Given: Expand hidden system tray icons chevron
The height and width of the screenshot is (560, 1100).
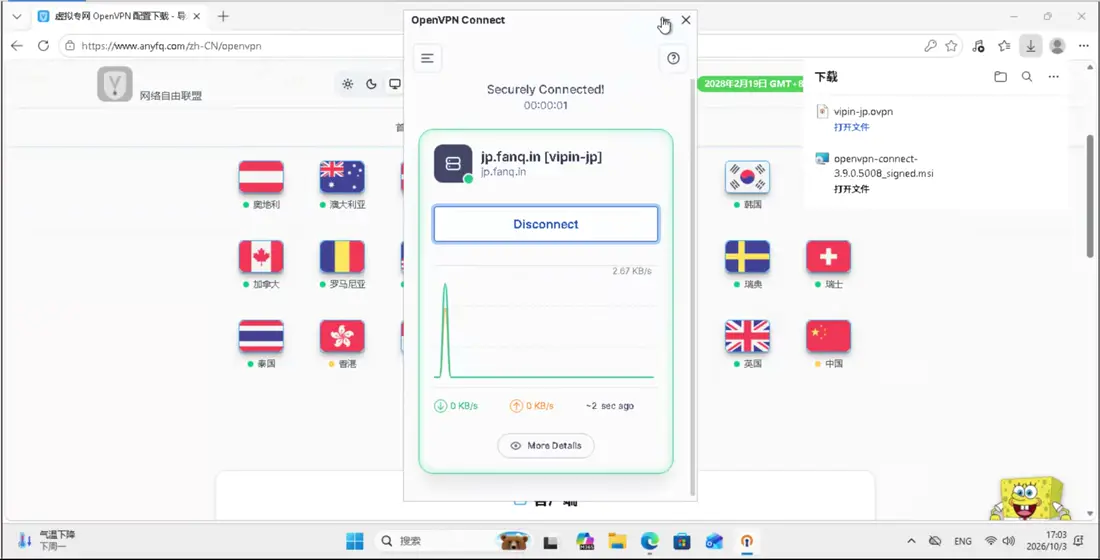Looking at the screenshot, I should pos(911,541).
